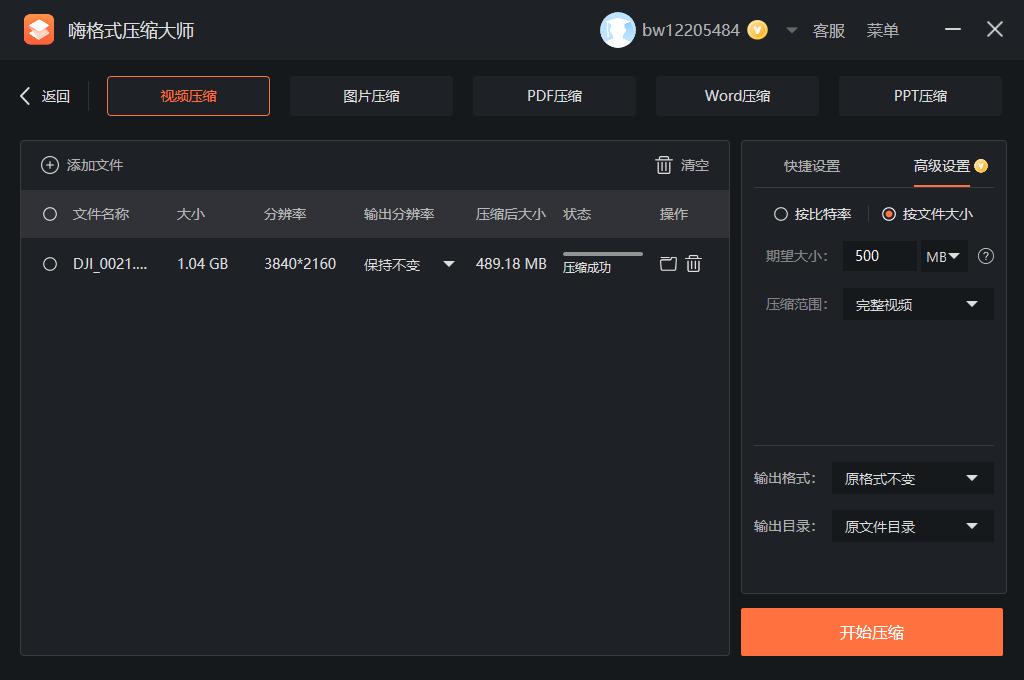
Task: Switch to the 图片压缩 tab
Action: tap(371, 95)
